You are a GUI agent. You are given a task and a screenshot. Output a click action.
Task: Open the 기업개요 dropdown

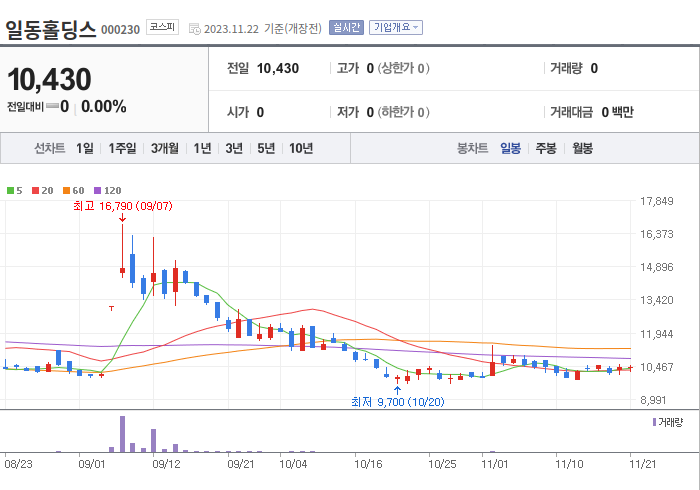point(396,28)
